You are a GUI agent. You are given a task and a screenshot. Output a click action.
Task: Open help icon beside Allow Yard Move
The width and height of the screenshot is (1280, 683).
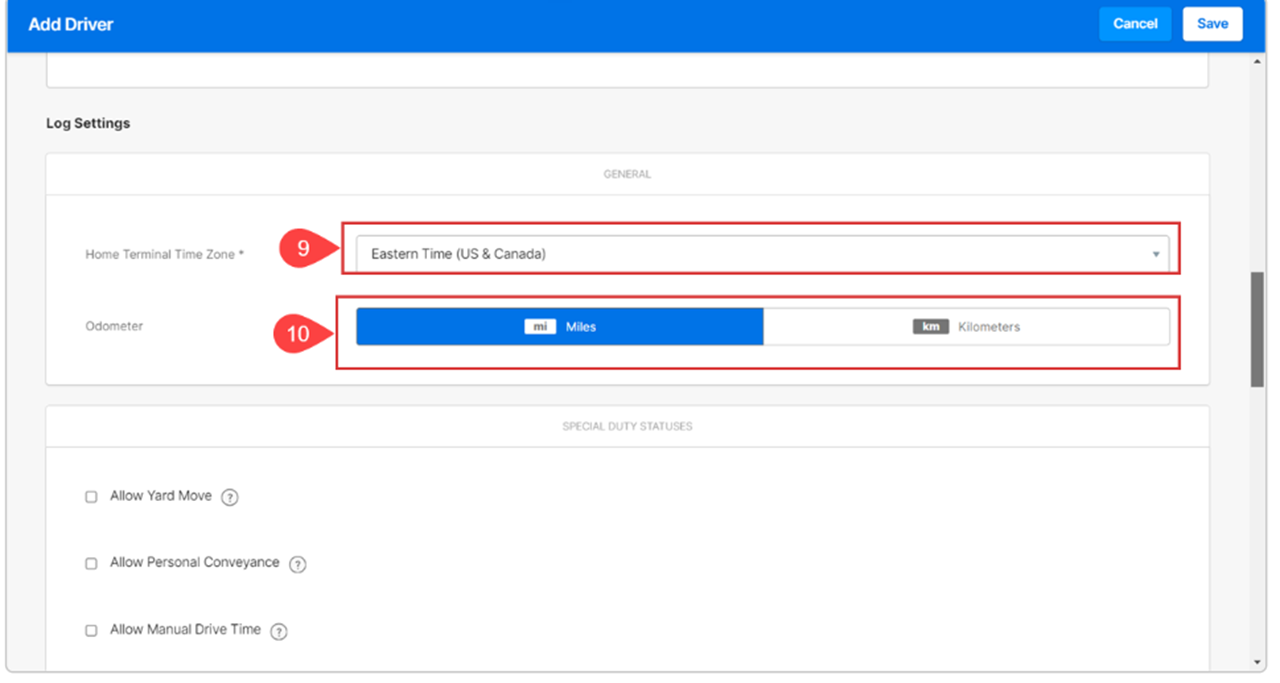pyautogui.click(x=229, y=497)
